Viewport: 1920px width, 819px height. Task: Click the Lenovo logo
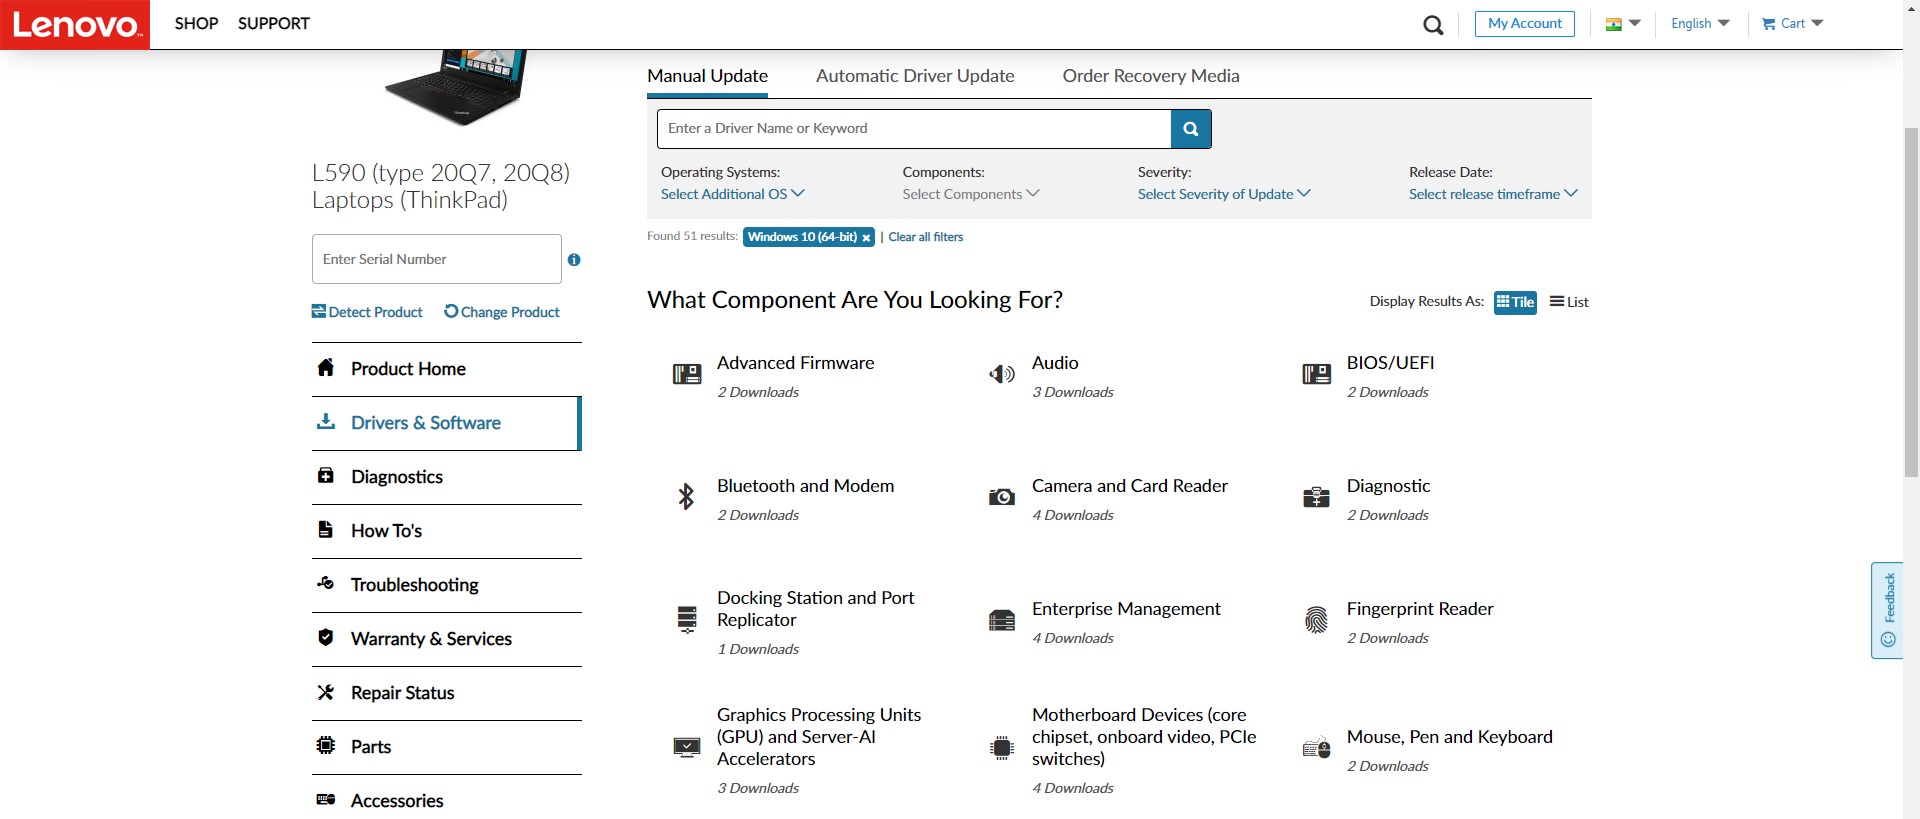click(x=75, y=24)
